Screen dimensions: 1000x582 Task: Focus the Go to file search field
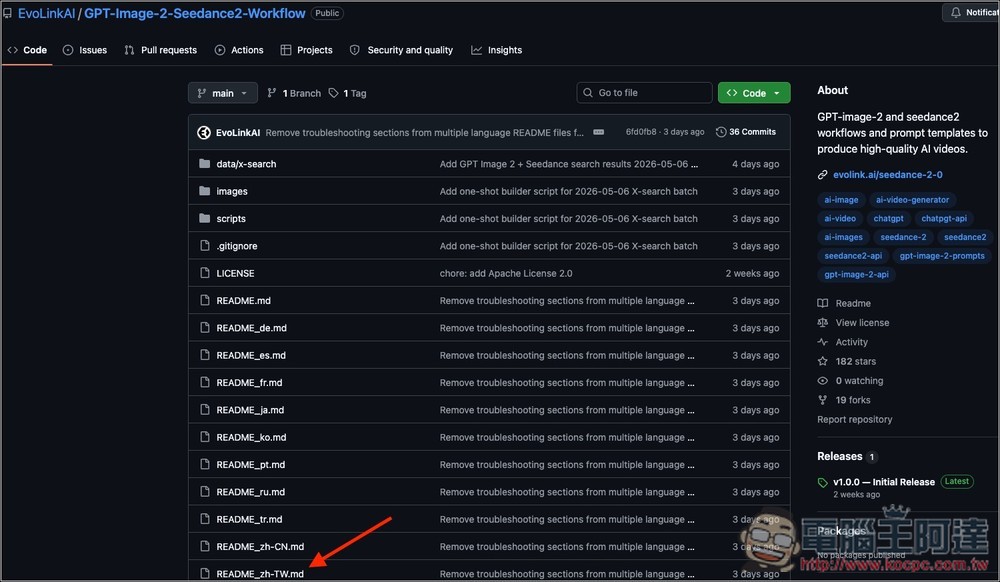(644, 92)
